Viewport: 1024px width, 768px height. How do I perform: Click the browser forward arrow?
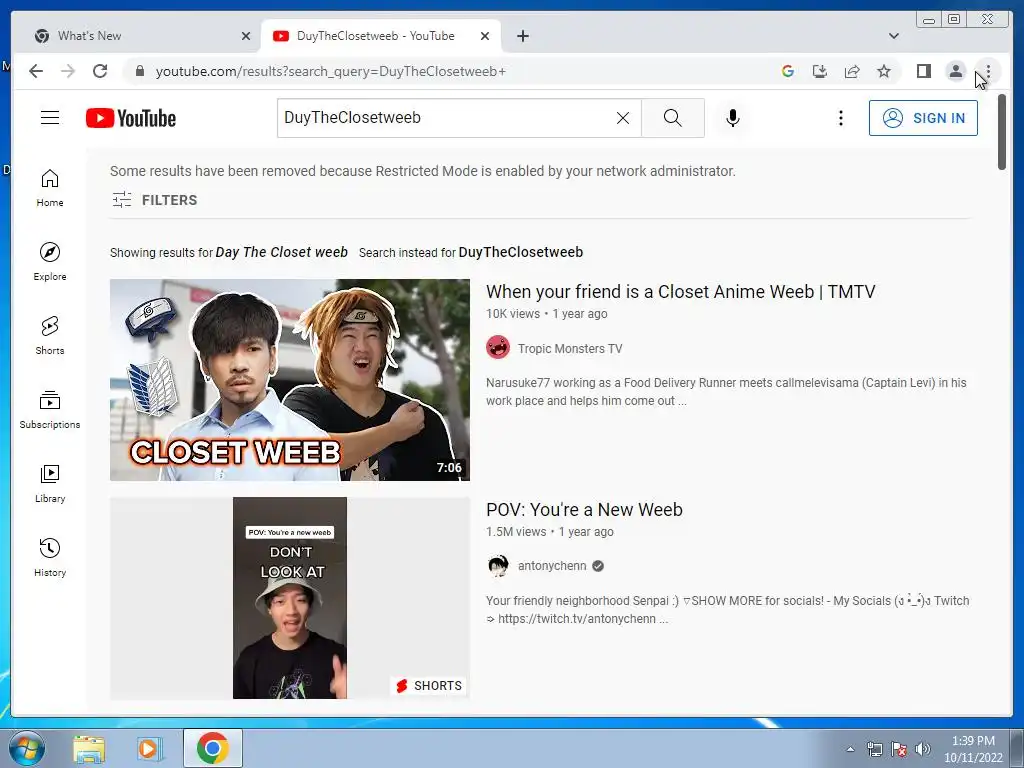(x=68, y=71)
